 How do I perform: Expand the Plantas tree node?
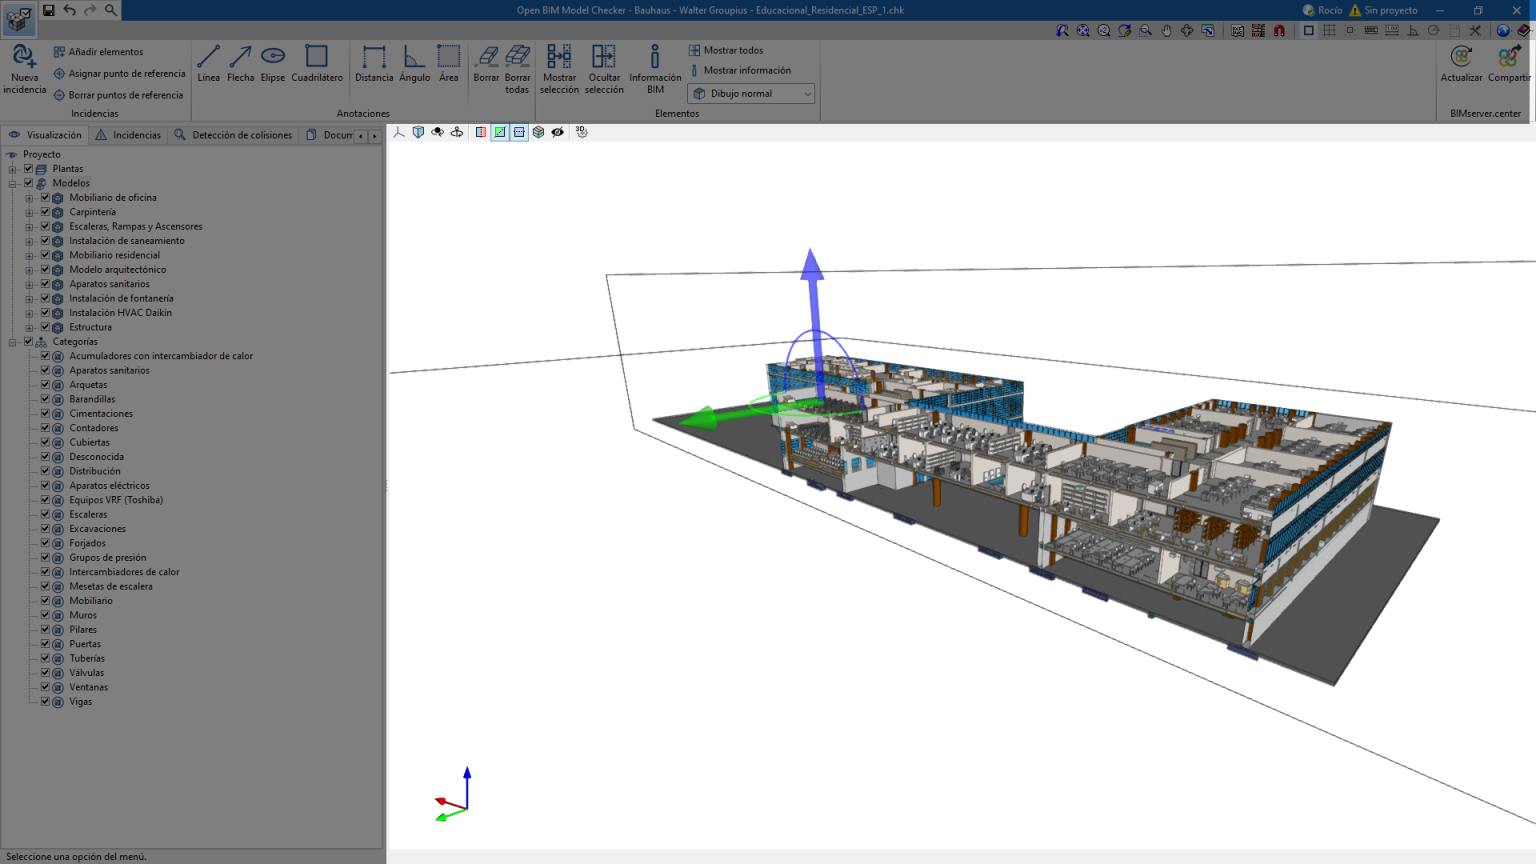click(x=13, y=169)
